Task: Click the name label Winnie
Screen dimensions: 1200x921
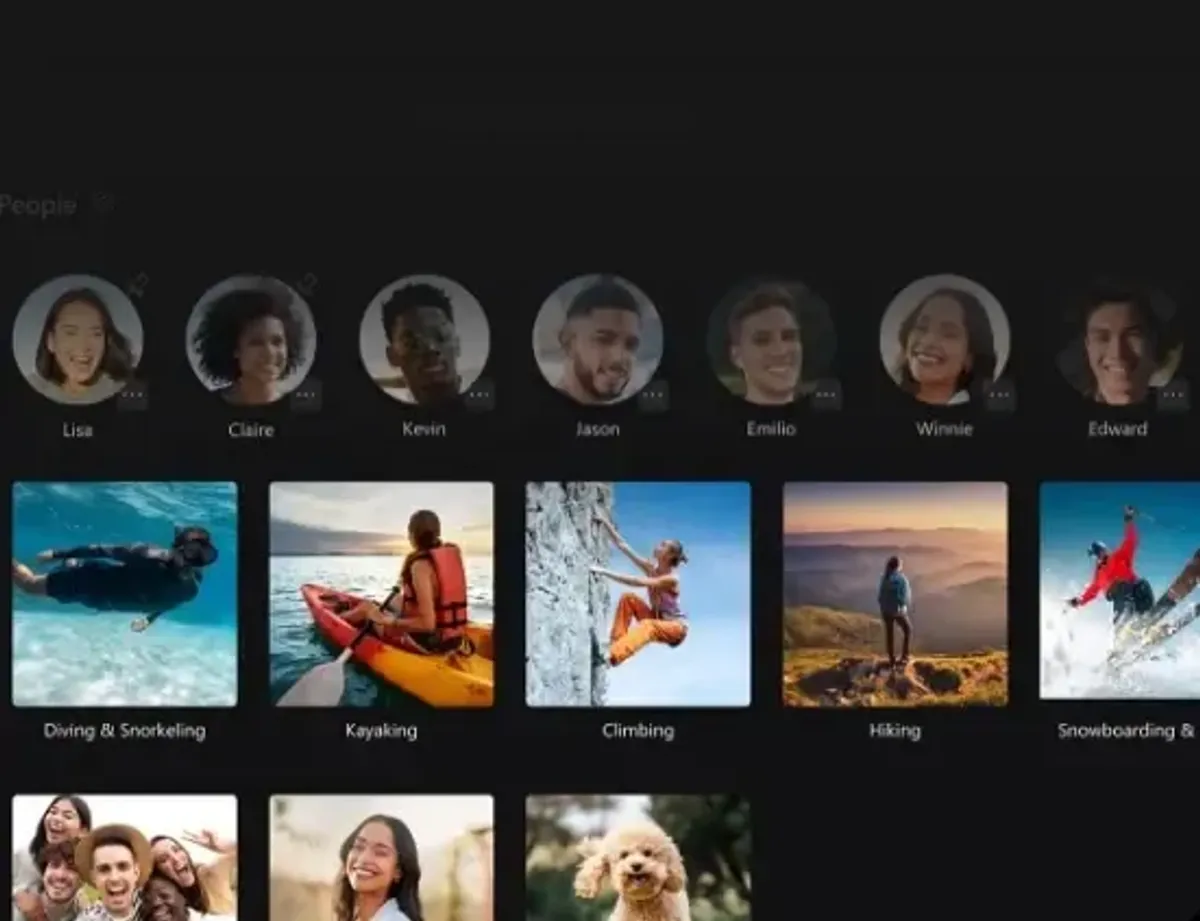Action: (x=944, y=429)
